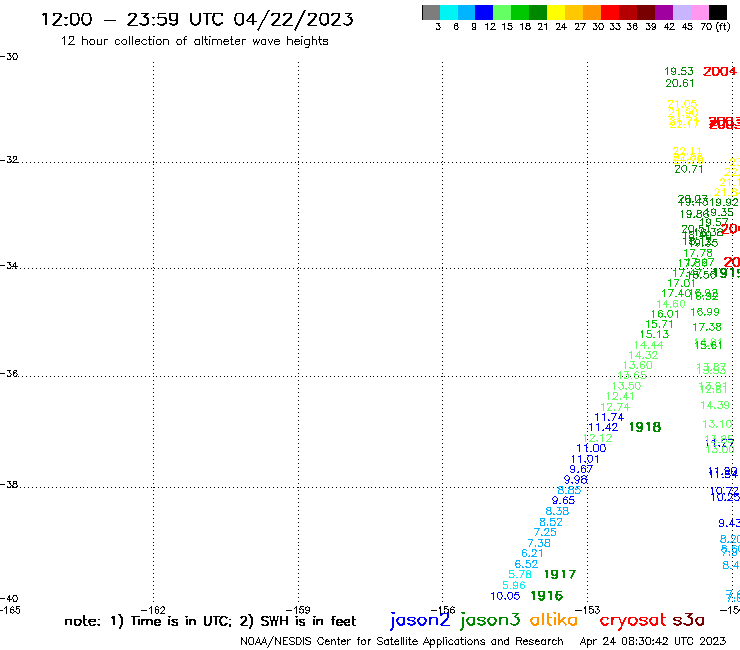Click the wave height value 6.21

[x=532, y=553]
